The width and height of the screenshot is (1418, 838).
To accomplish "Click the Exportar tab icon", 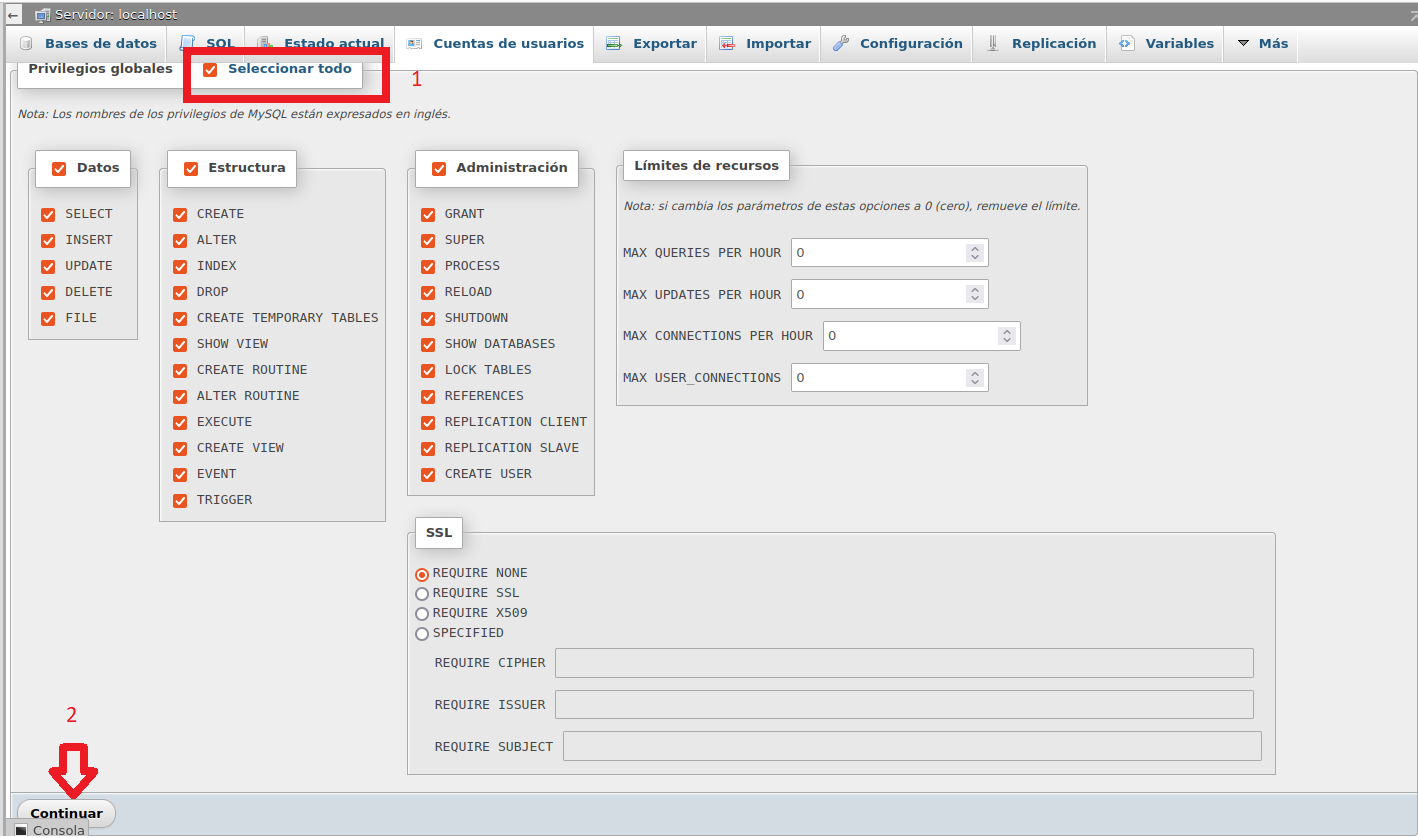I will [x=614, y=44].
